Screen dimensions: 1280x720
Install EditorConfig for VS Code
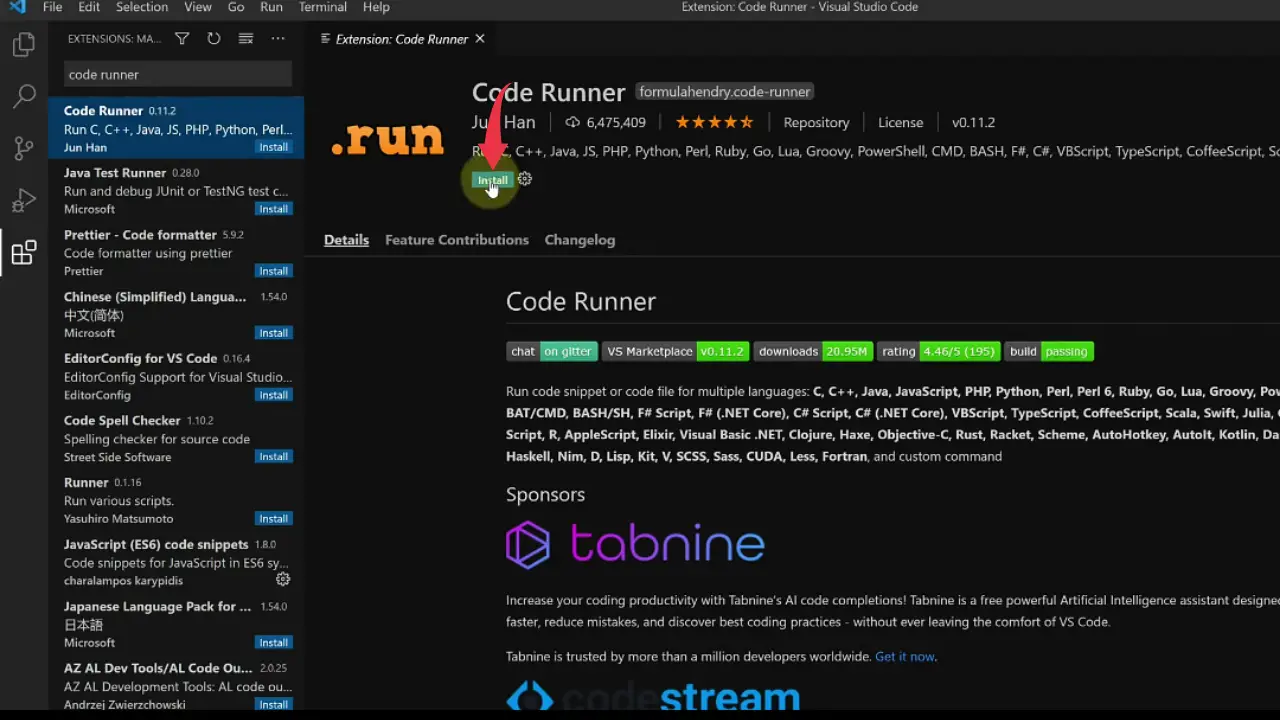273,395
